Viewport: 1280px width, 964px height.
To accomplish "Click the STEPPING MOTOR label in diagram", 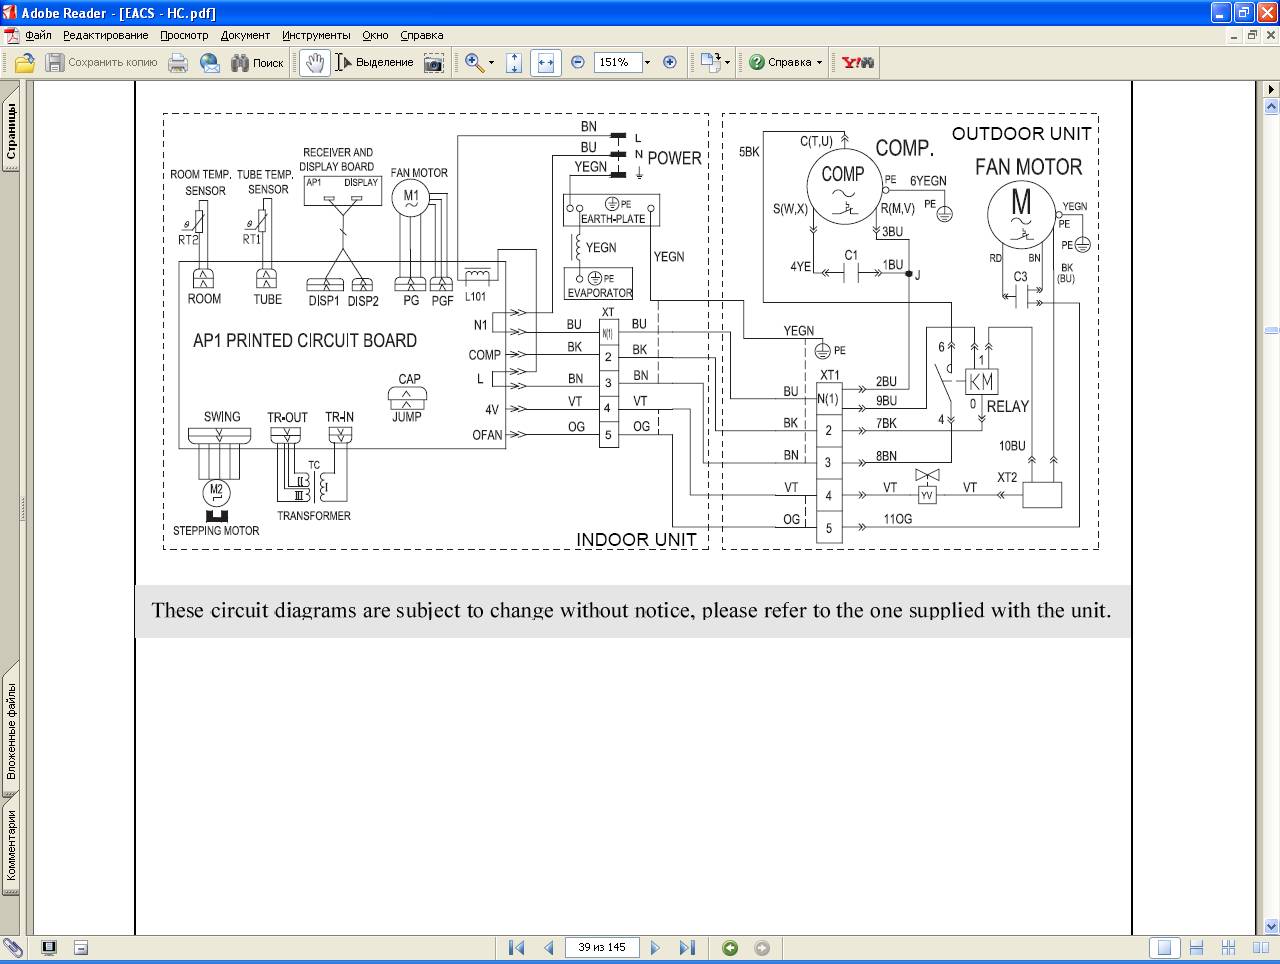I will (x=216, y=531).
